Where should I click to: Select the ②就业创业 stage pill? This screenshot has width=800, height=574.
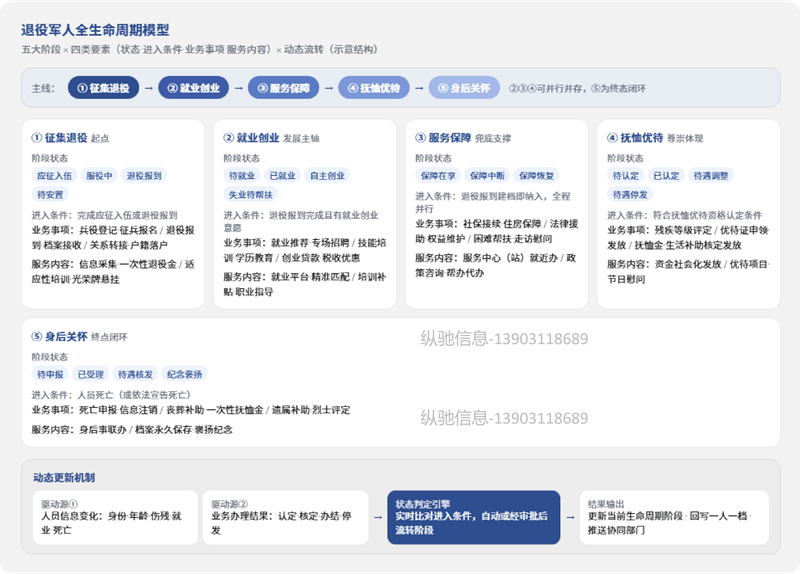(193, 88)
